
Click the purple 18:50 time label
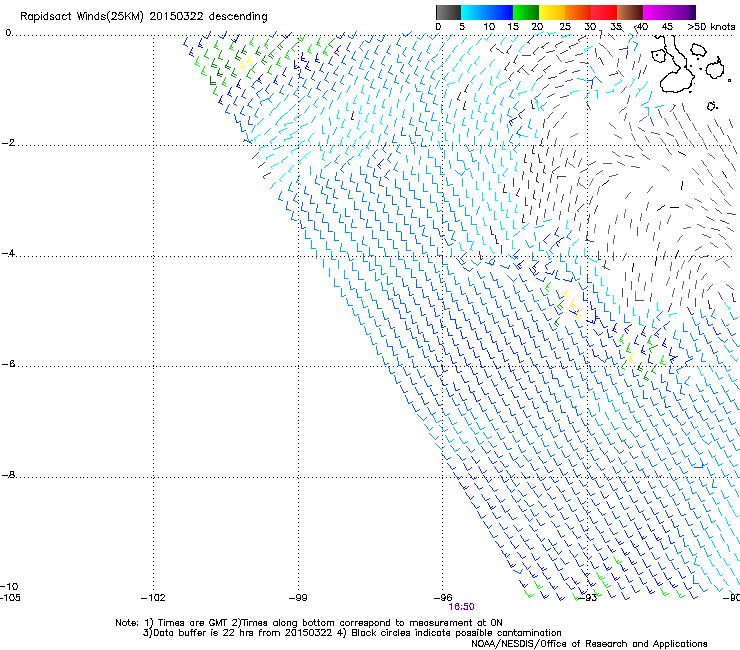[461, 607]
